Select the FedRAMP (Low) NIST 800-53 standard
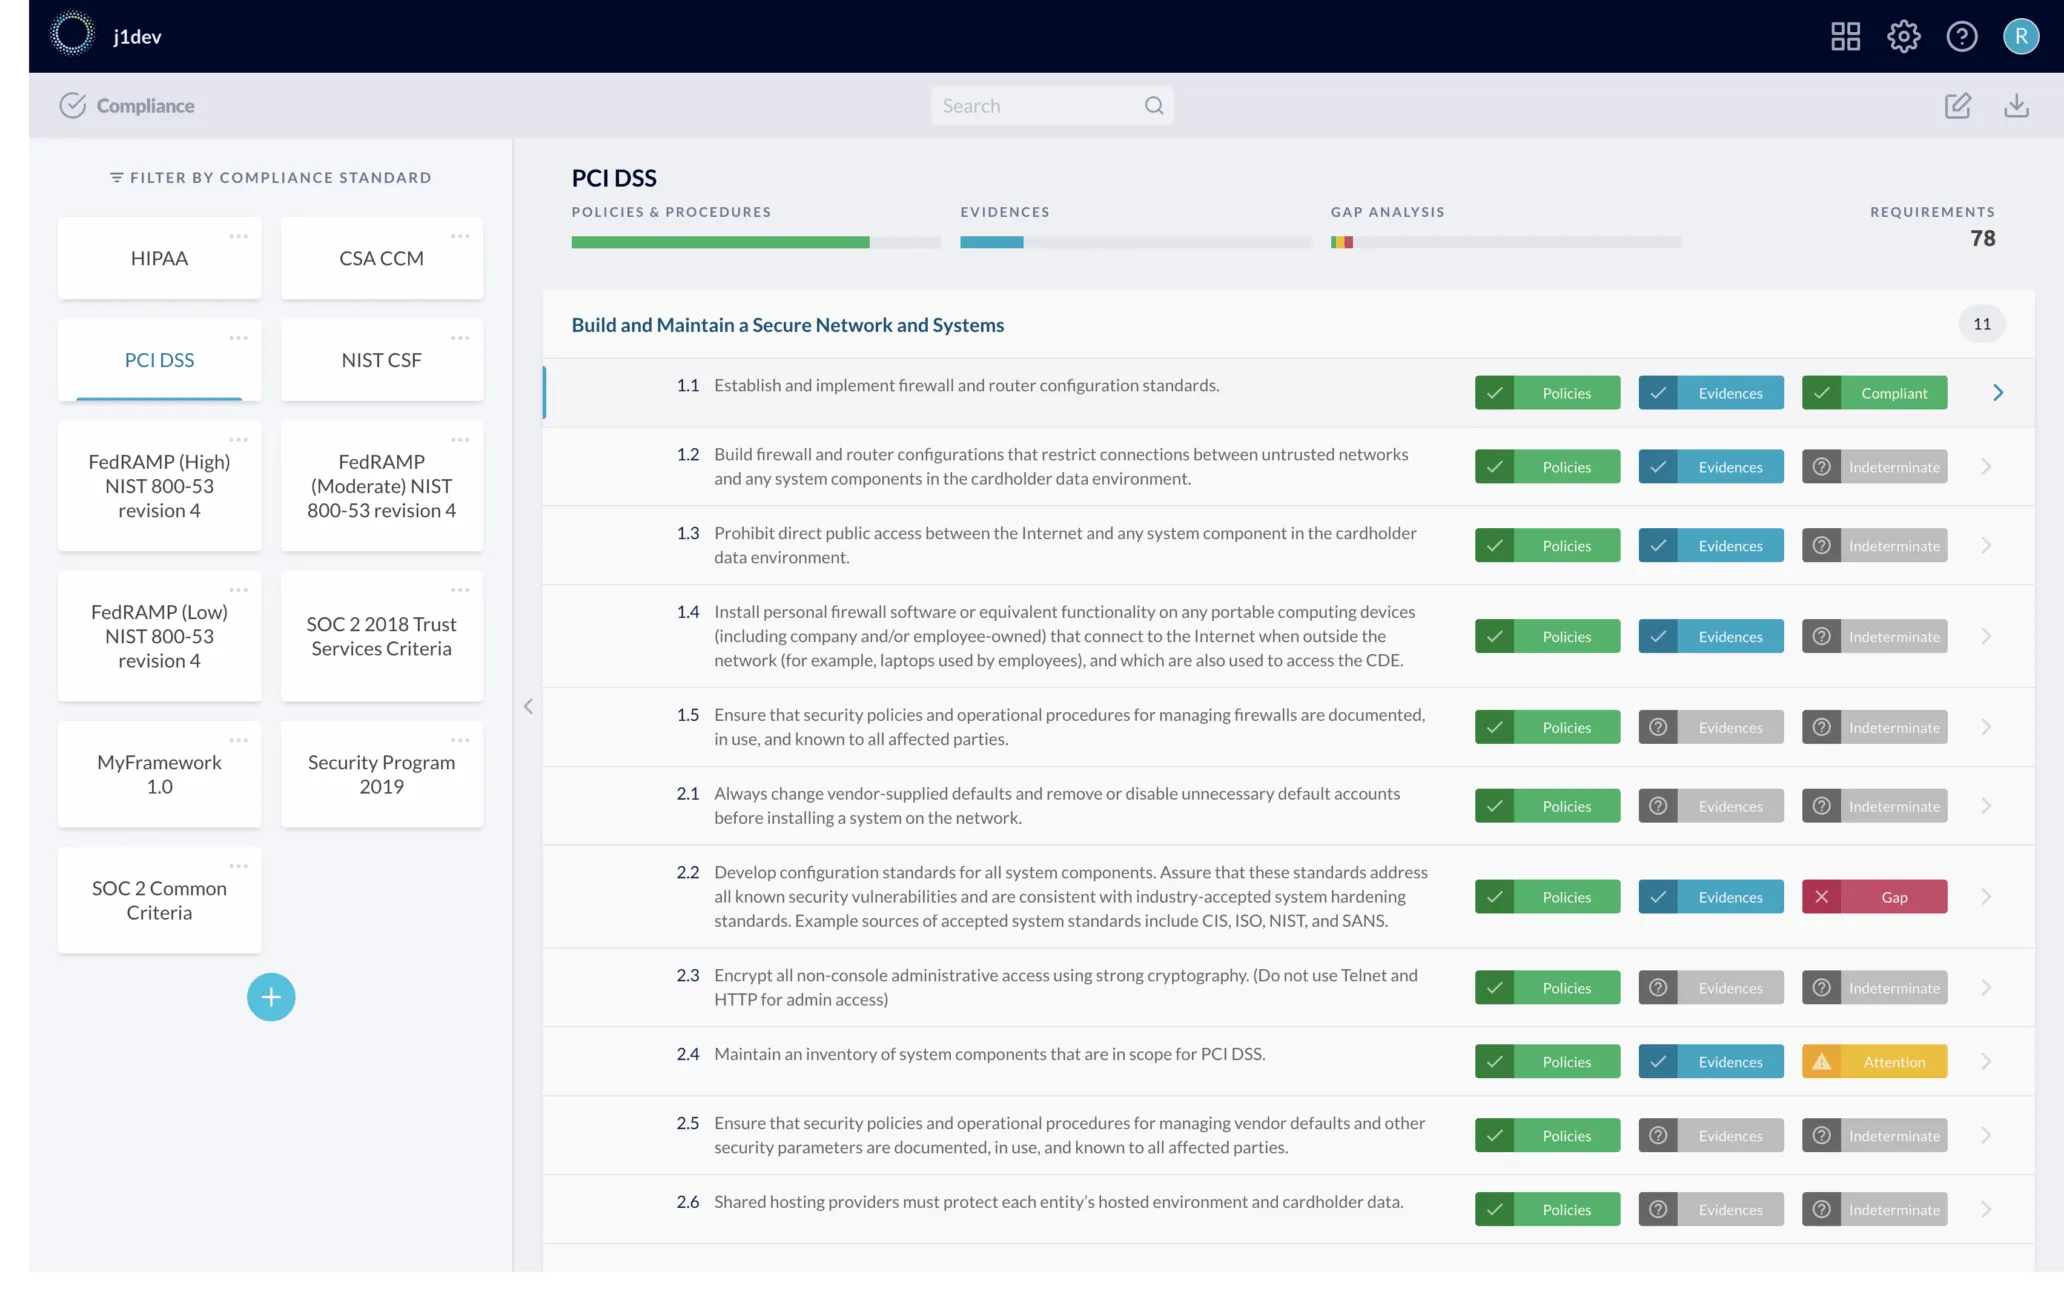 (x=159, y=636)
